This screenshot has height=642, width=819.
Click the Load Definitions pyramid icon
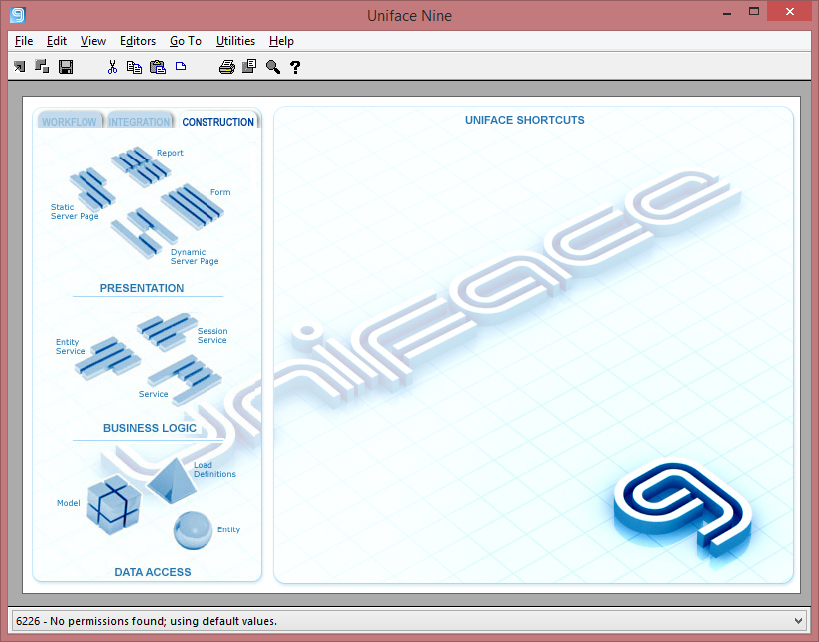[x=172, y=480]
